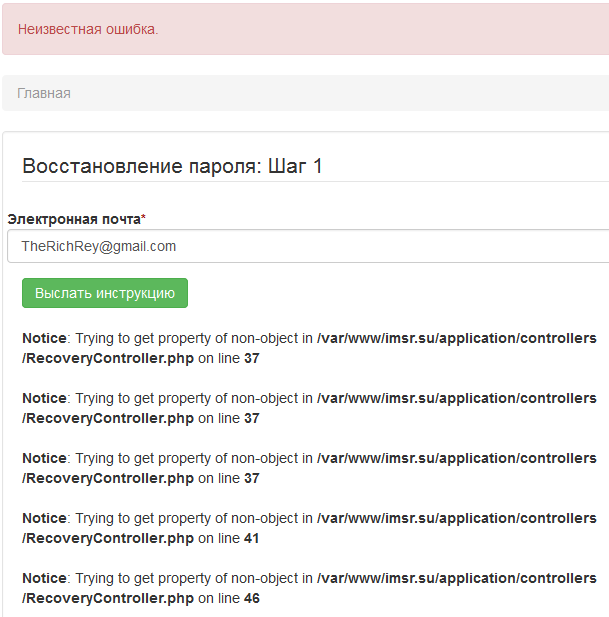The width and height of the screenshot is (609, 617).
Task: Click the second line 37 notice message
Action: tap(309, 408)
